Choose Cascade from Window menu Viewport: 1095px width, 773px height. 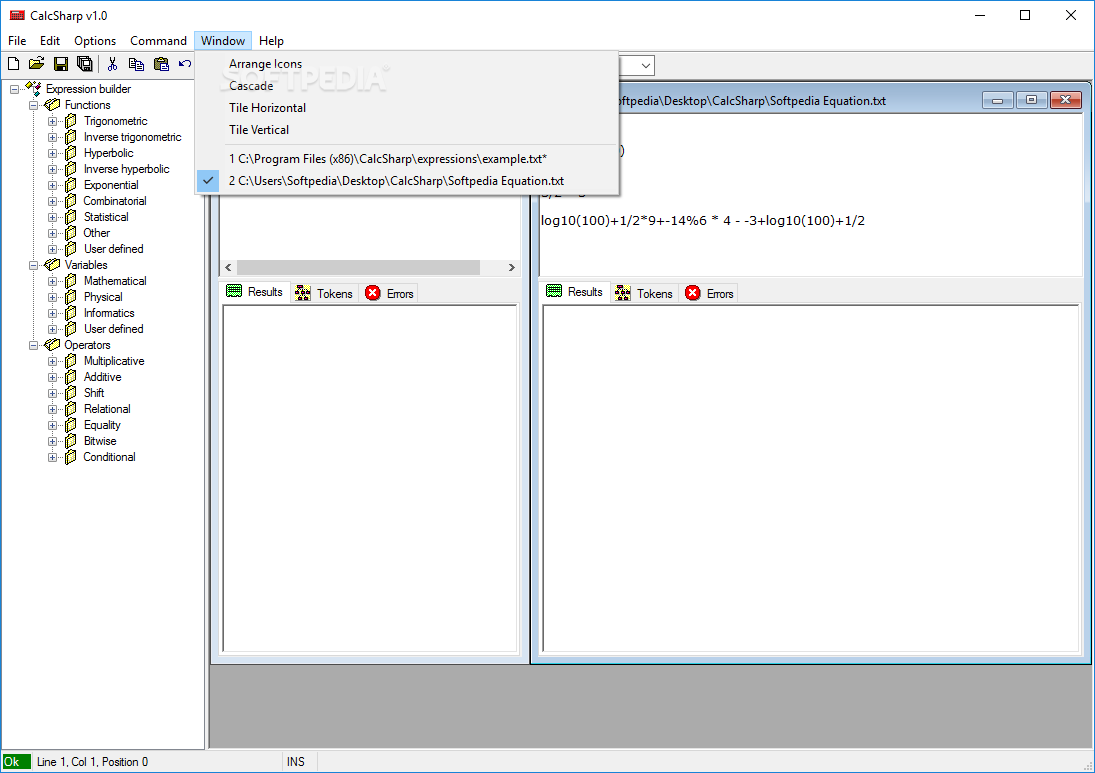coord(406,86)
